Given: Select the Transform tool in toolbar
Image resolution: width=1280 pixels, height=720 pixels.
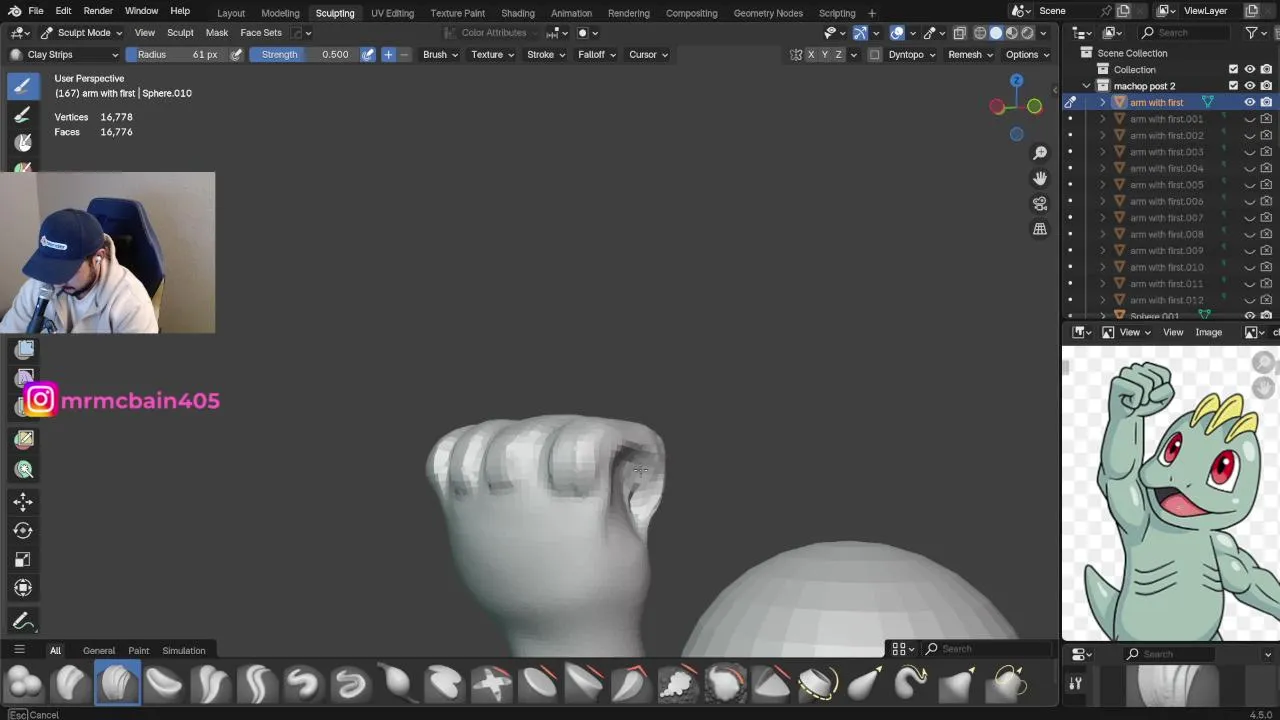Looking at the screenshot, I should (x=23, y=588).
